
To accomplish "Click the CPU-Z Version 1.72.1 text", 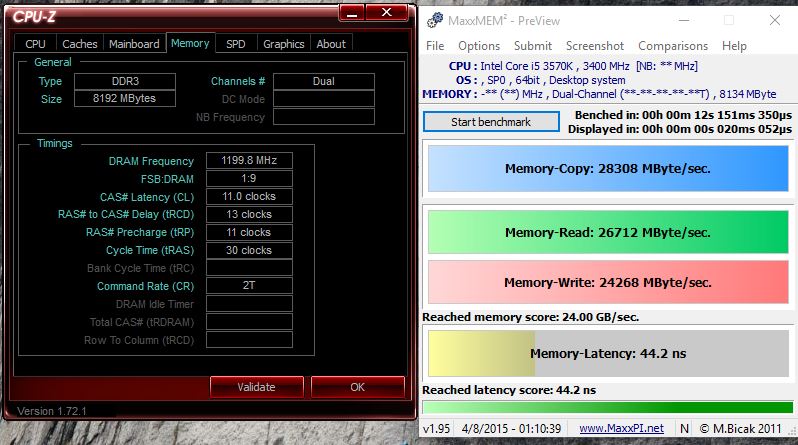I will pyautogui.click(x=51, y=411).
